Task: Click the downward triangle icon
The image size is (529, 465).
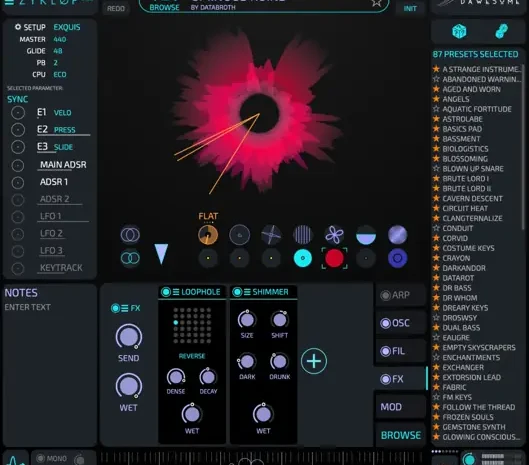Action: point(161,253)
